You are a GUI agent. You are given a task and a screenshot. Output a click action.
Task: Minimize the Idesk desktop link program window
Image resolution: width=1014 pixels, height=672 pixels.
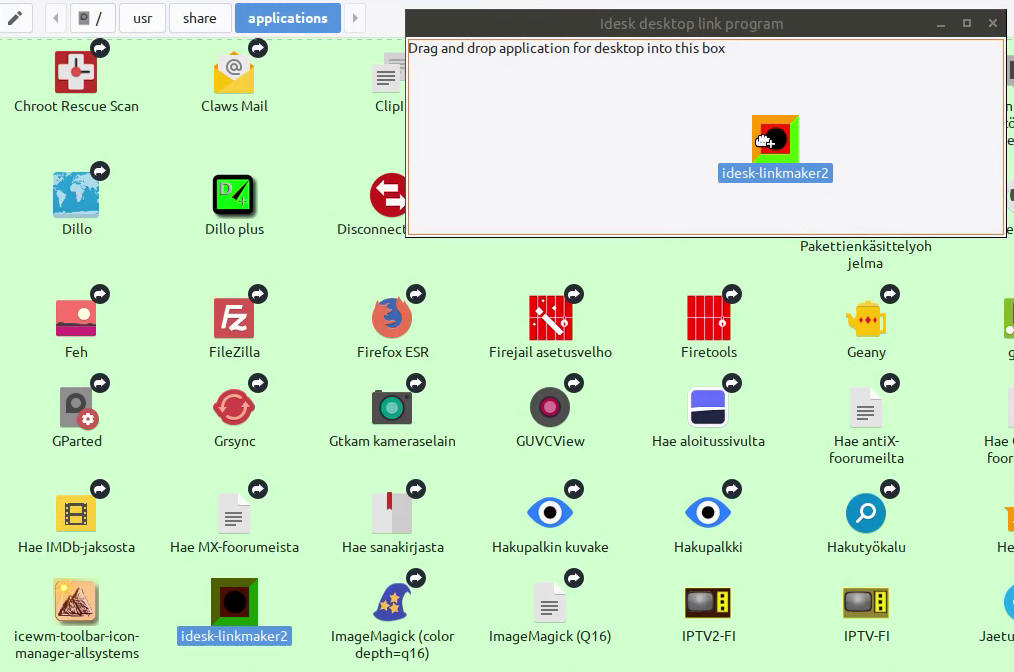click(x=941, y=24)
